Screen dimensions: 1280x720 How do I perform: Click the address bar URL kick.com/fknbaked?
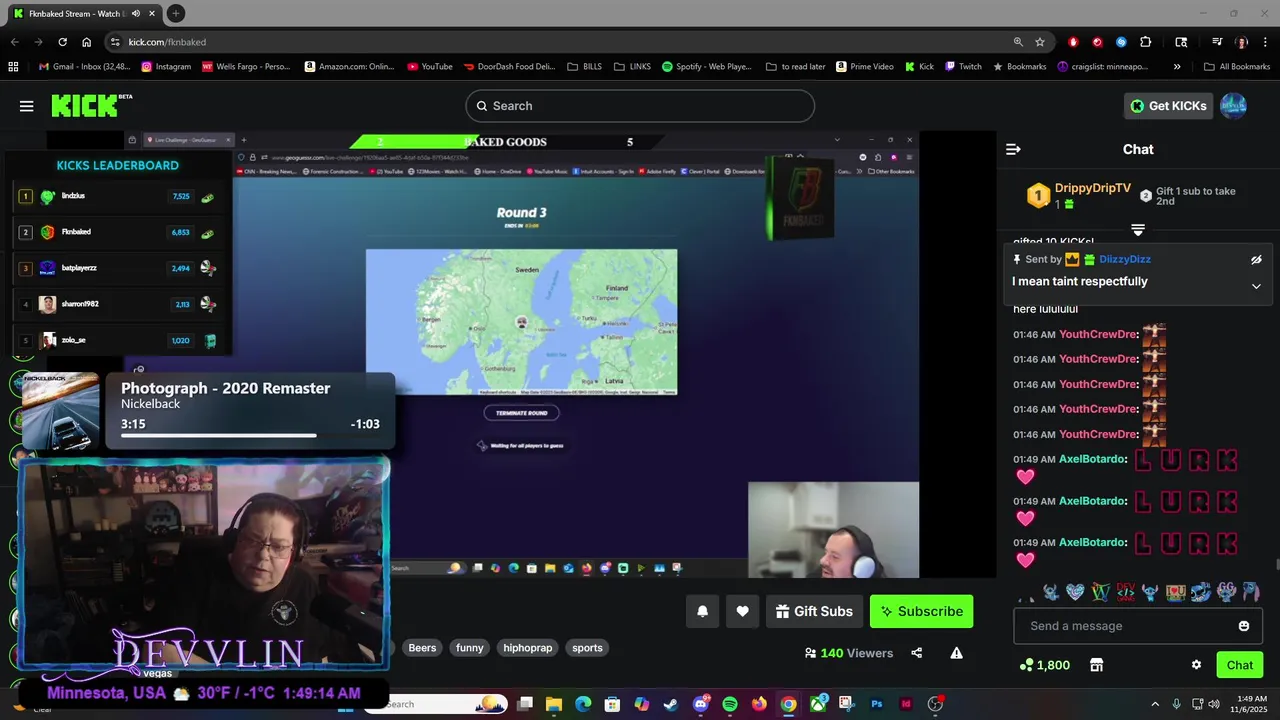[167, 42]
